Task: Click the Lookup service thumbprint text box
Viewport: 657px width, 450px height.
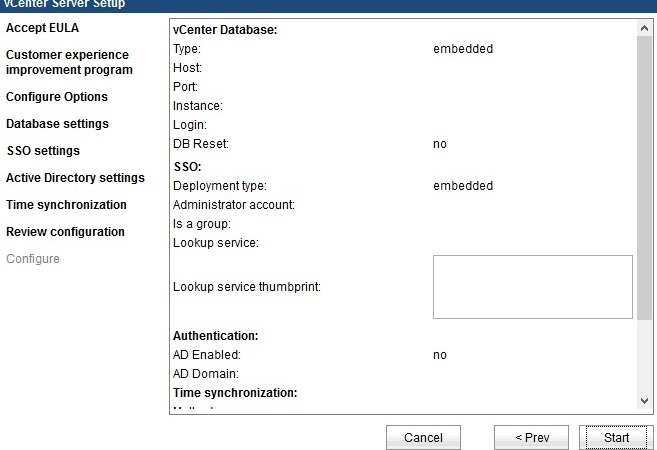Action: (x=533, y=287)
